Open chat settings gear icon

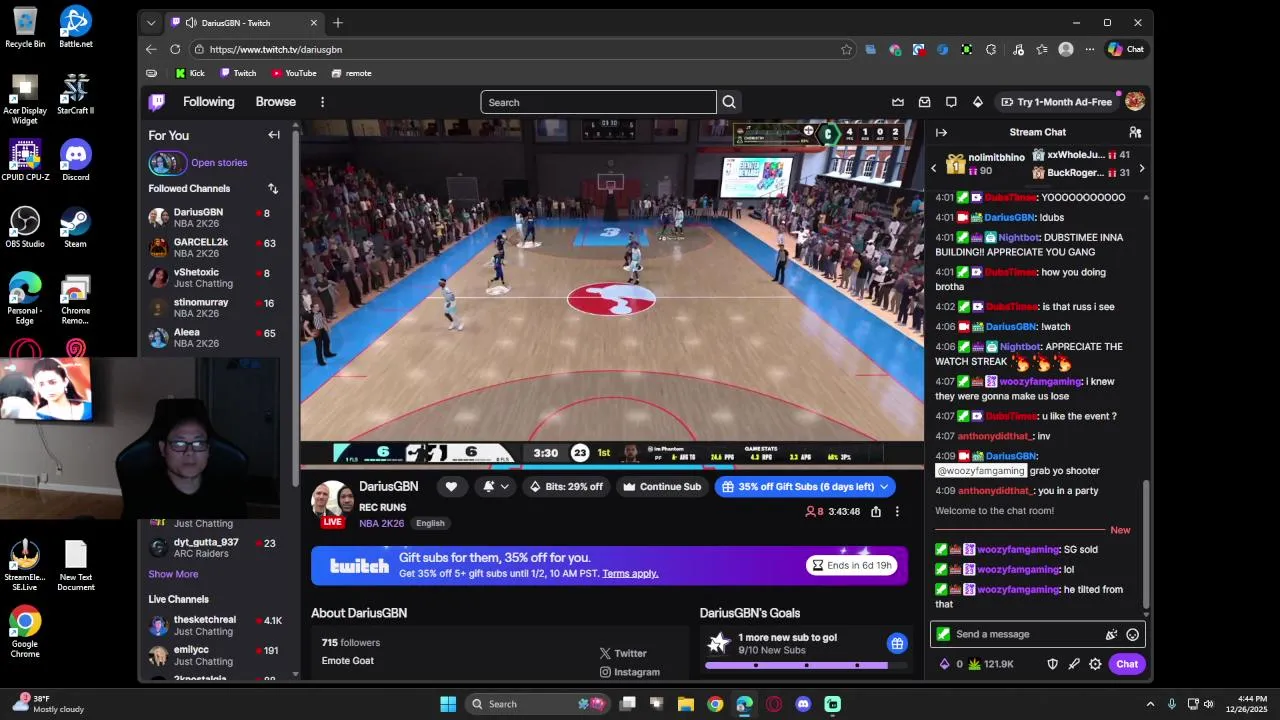click(1096, 664)
